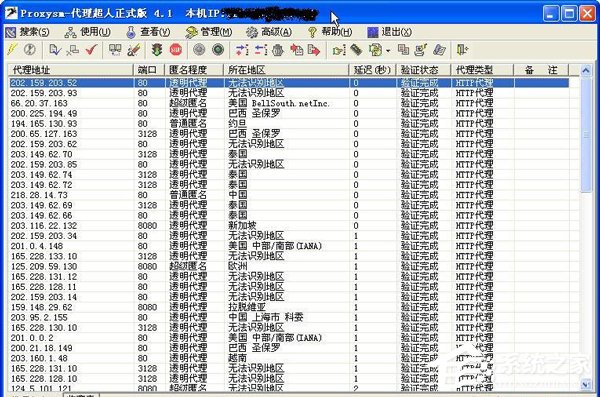Open dropdown arrow beside green document icon

(x=388, y=51)
